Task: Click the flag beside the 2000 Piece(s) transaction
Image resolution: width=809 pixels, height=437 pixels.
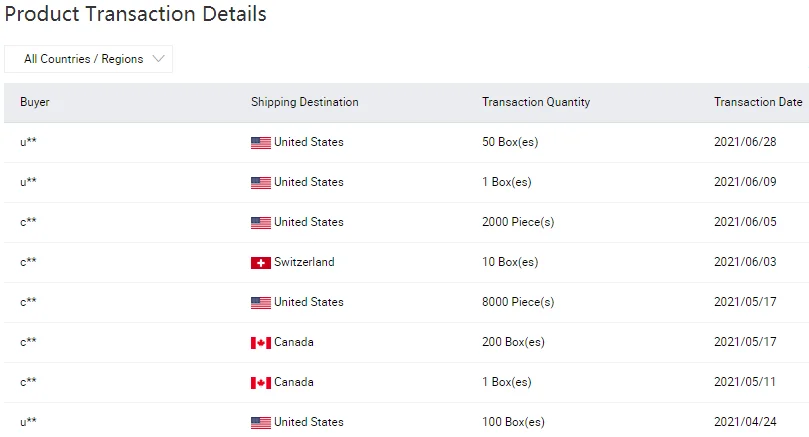Action: click(260, 223)
